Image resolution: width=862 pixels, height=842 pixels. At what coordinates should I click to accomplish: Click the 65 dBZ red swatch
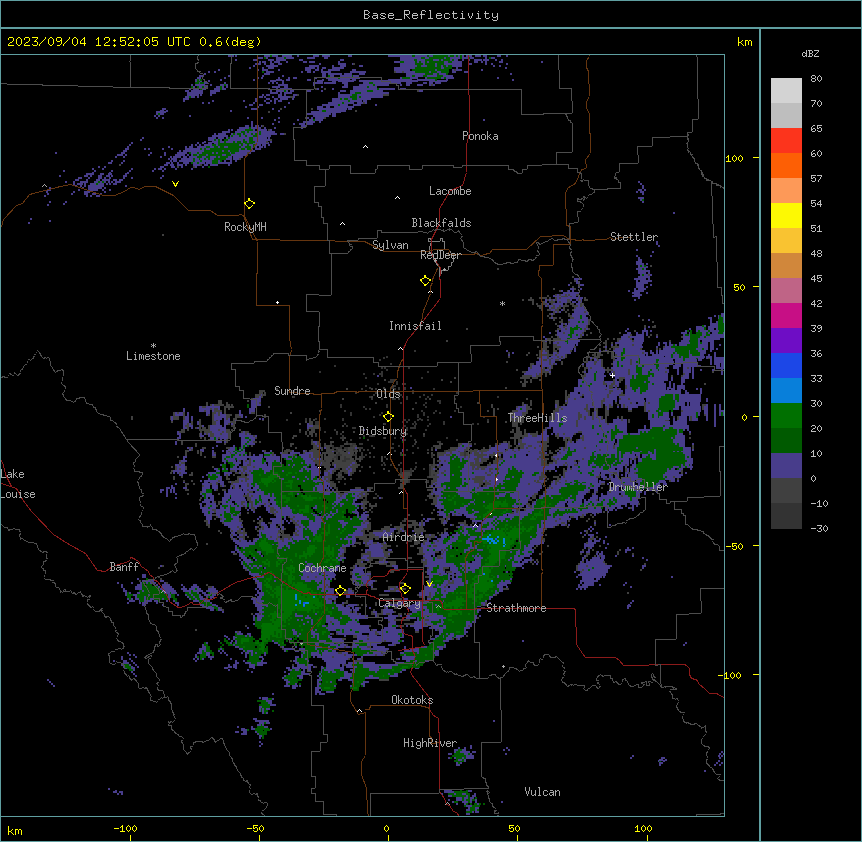[786, 141]
